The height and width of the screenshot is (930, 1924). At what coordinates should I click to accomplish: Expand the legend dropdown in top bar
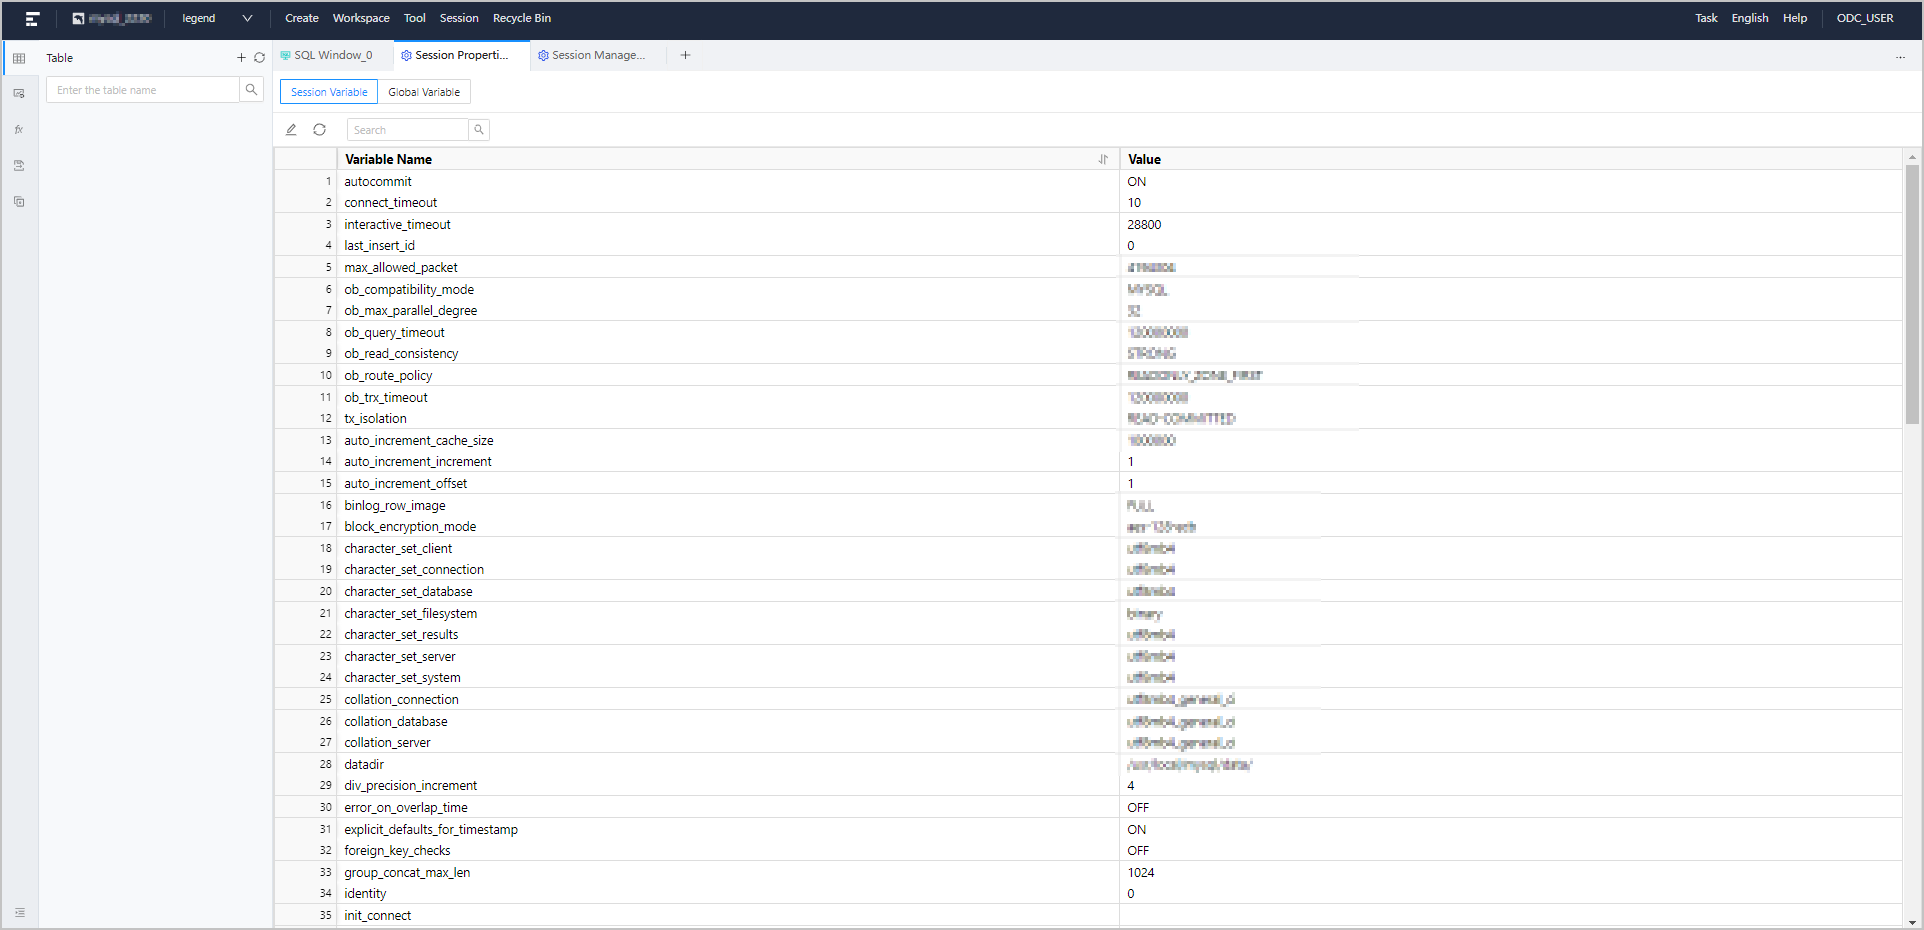(246, 18)
